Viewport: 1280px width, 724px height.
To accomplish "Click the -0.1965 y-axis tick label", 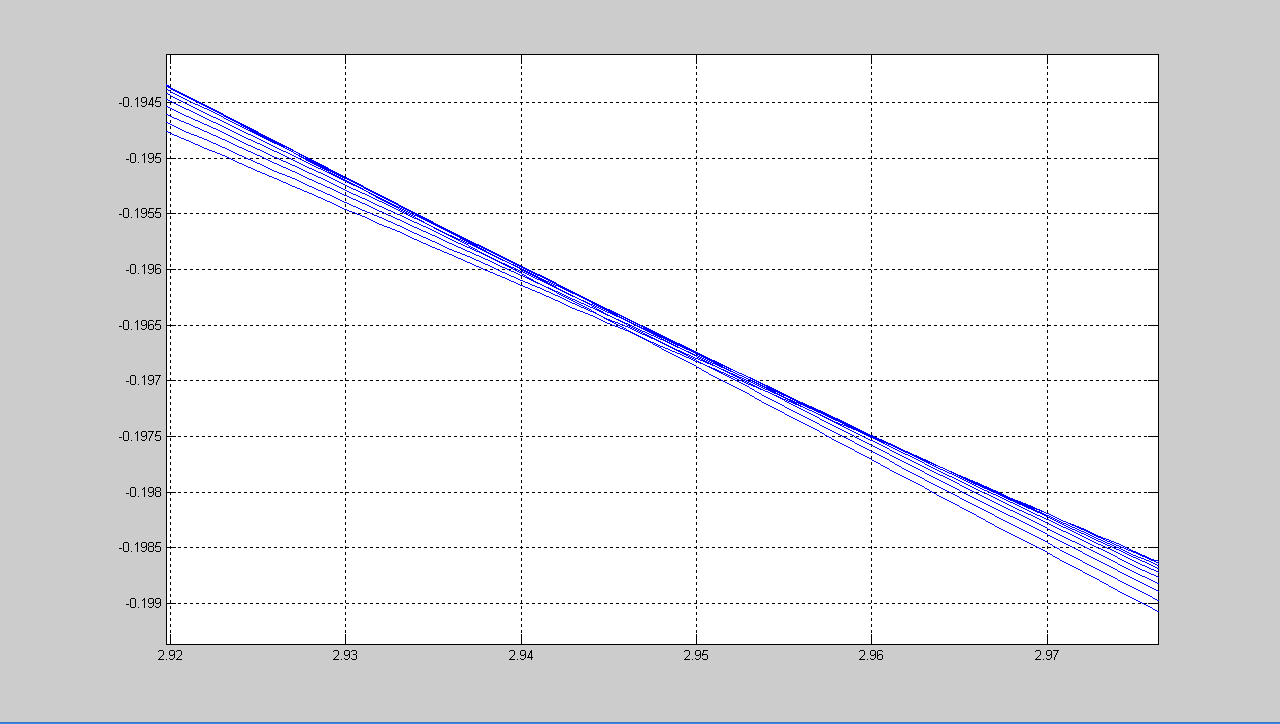I will tap(141, 326).
